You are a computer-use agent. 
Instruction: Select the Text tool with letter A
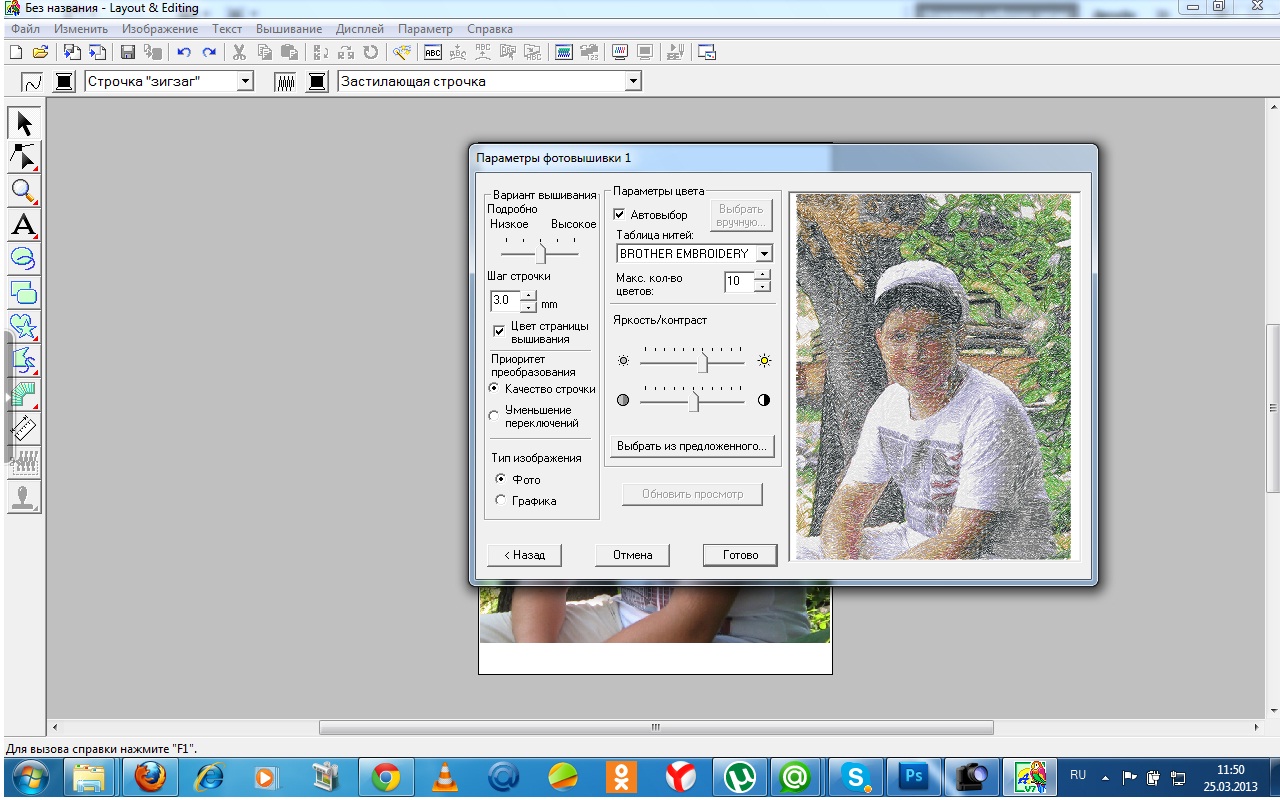(24, 225)
